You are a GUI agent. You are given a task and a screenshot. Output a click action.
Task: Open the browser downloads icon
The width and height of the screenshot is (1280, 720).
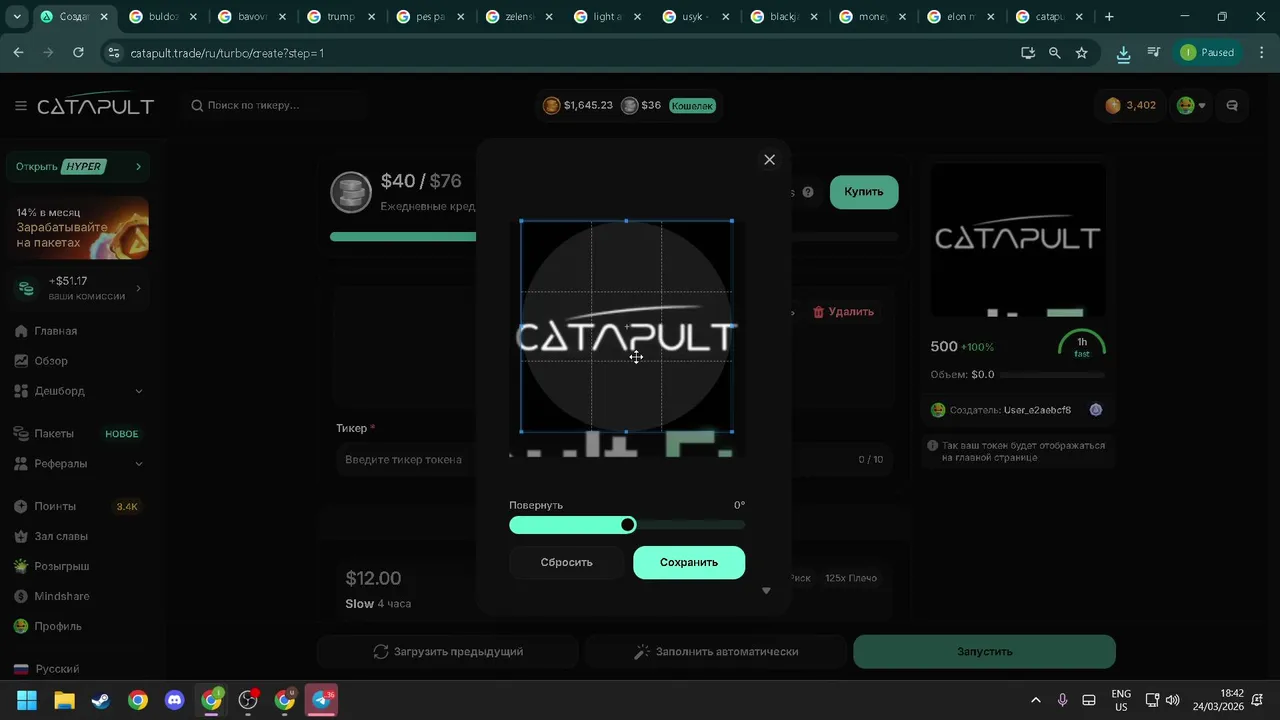coord(1124,53)
